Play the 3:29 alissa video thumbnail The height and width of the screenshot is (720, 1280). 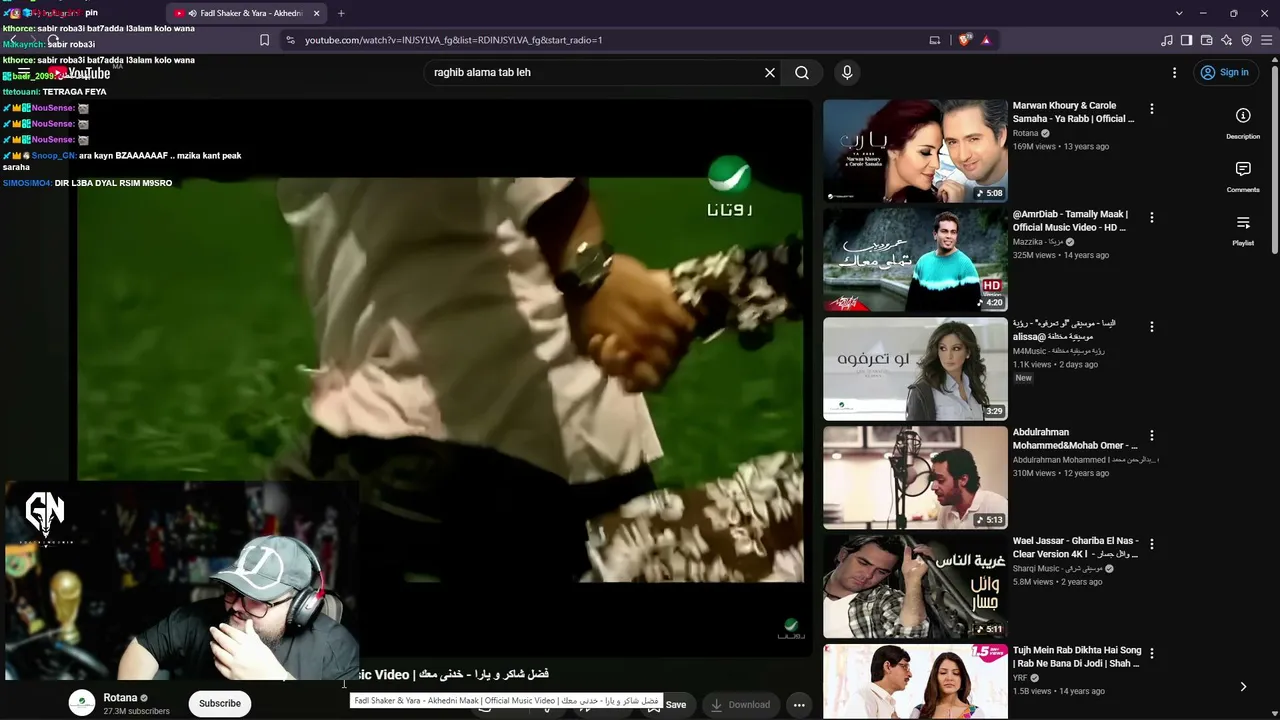(x=915, y=369)
